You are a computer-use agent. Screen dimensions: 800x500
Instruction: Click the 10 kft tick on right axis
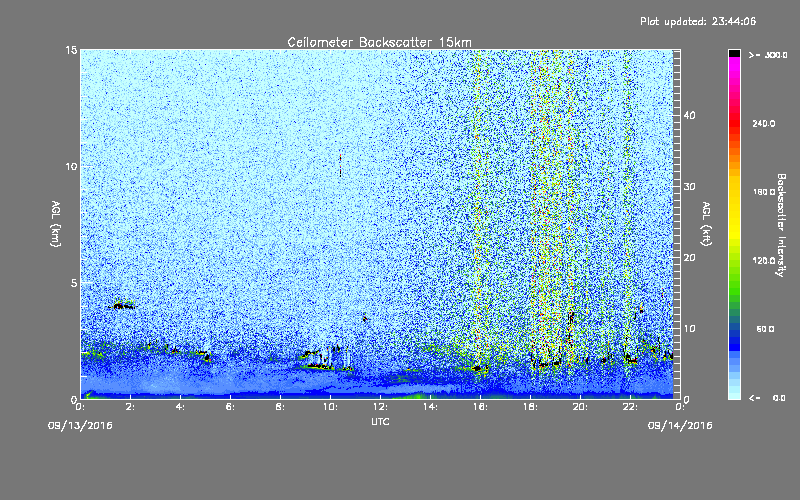689,329
